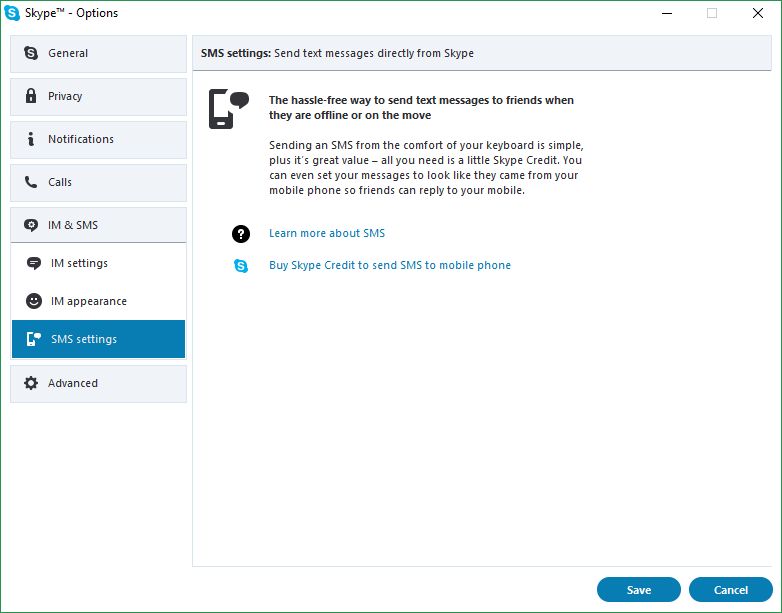Open the Advanced options section

coord(98,384)
